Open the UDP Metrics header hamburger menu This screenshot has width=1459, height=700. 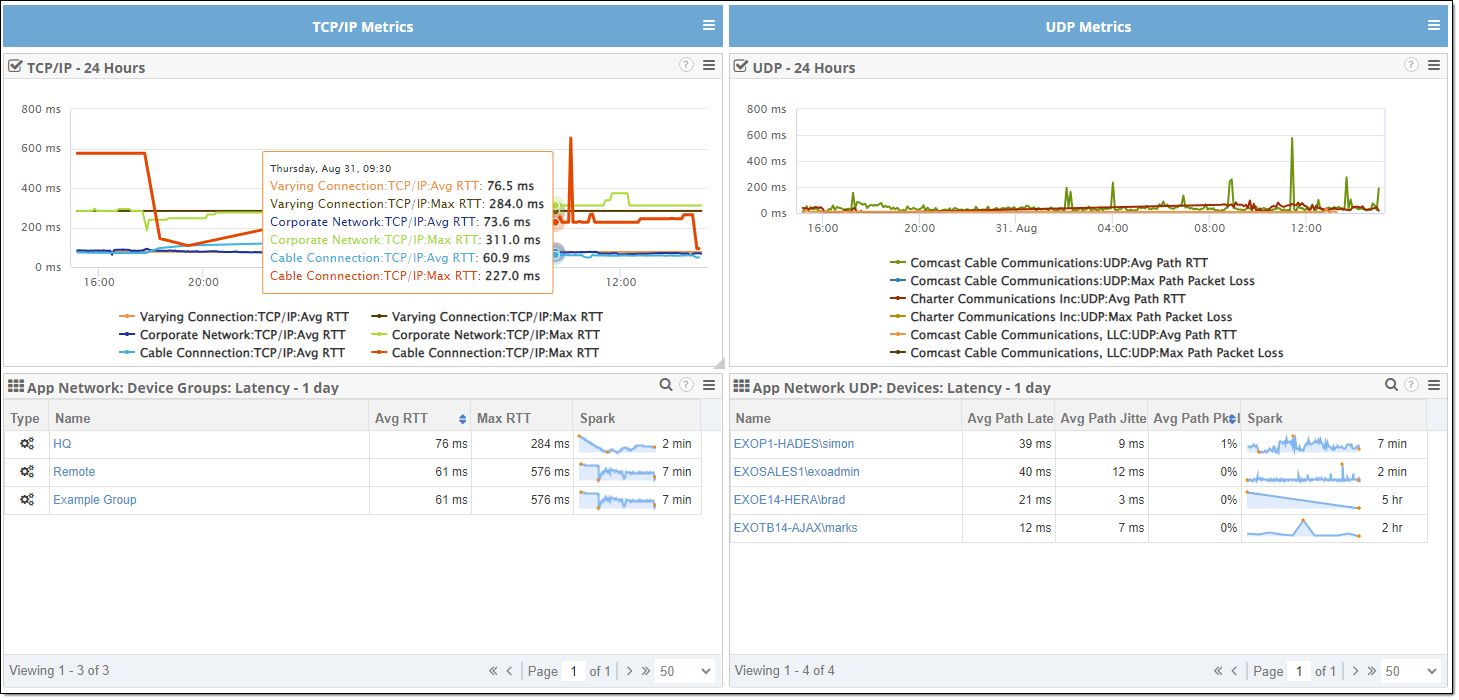[1435, 26]
